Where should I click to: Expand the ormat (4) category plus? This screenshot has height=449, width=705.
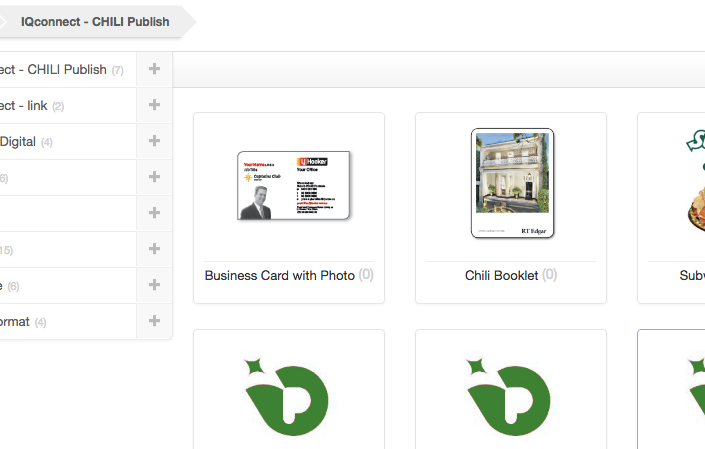click(x=154, y=320)
